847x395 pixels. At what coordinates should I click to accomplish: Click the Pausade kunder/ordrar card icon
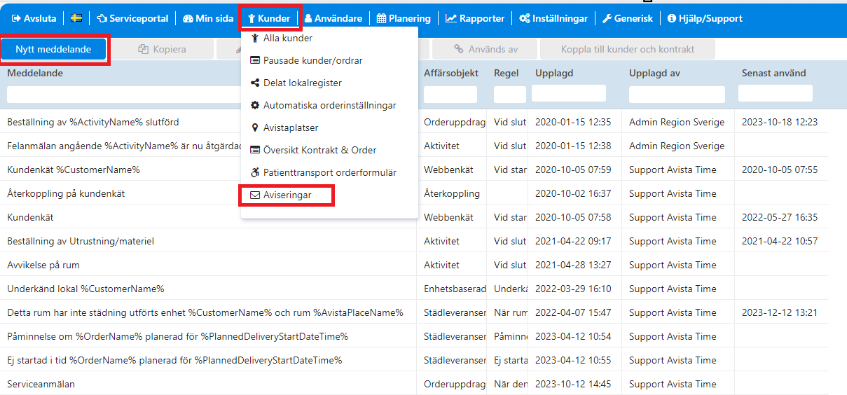[255, 61]
